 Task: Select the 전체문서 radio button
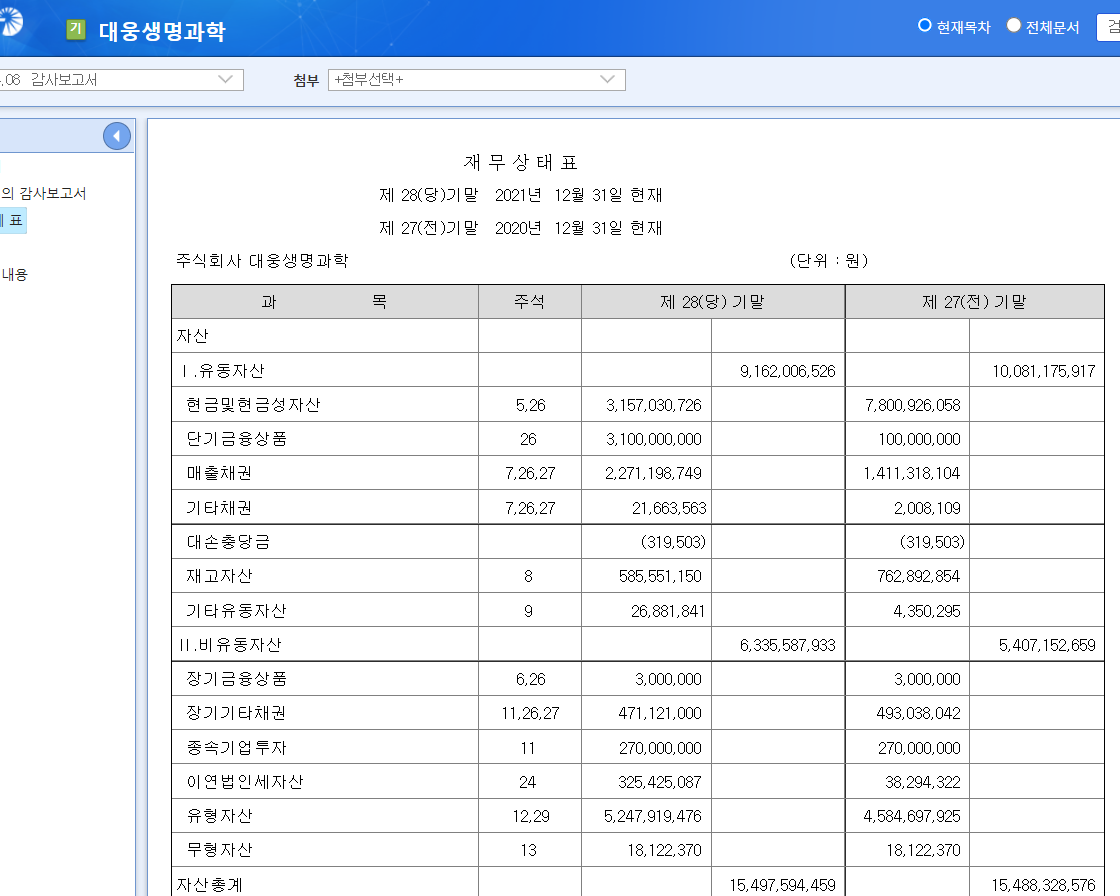click(1012, 27)
